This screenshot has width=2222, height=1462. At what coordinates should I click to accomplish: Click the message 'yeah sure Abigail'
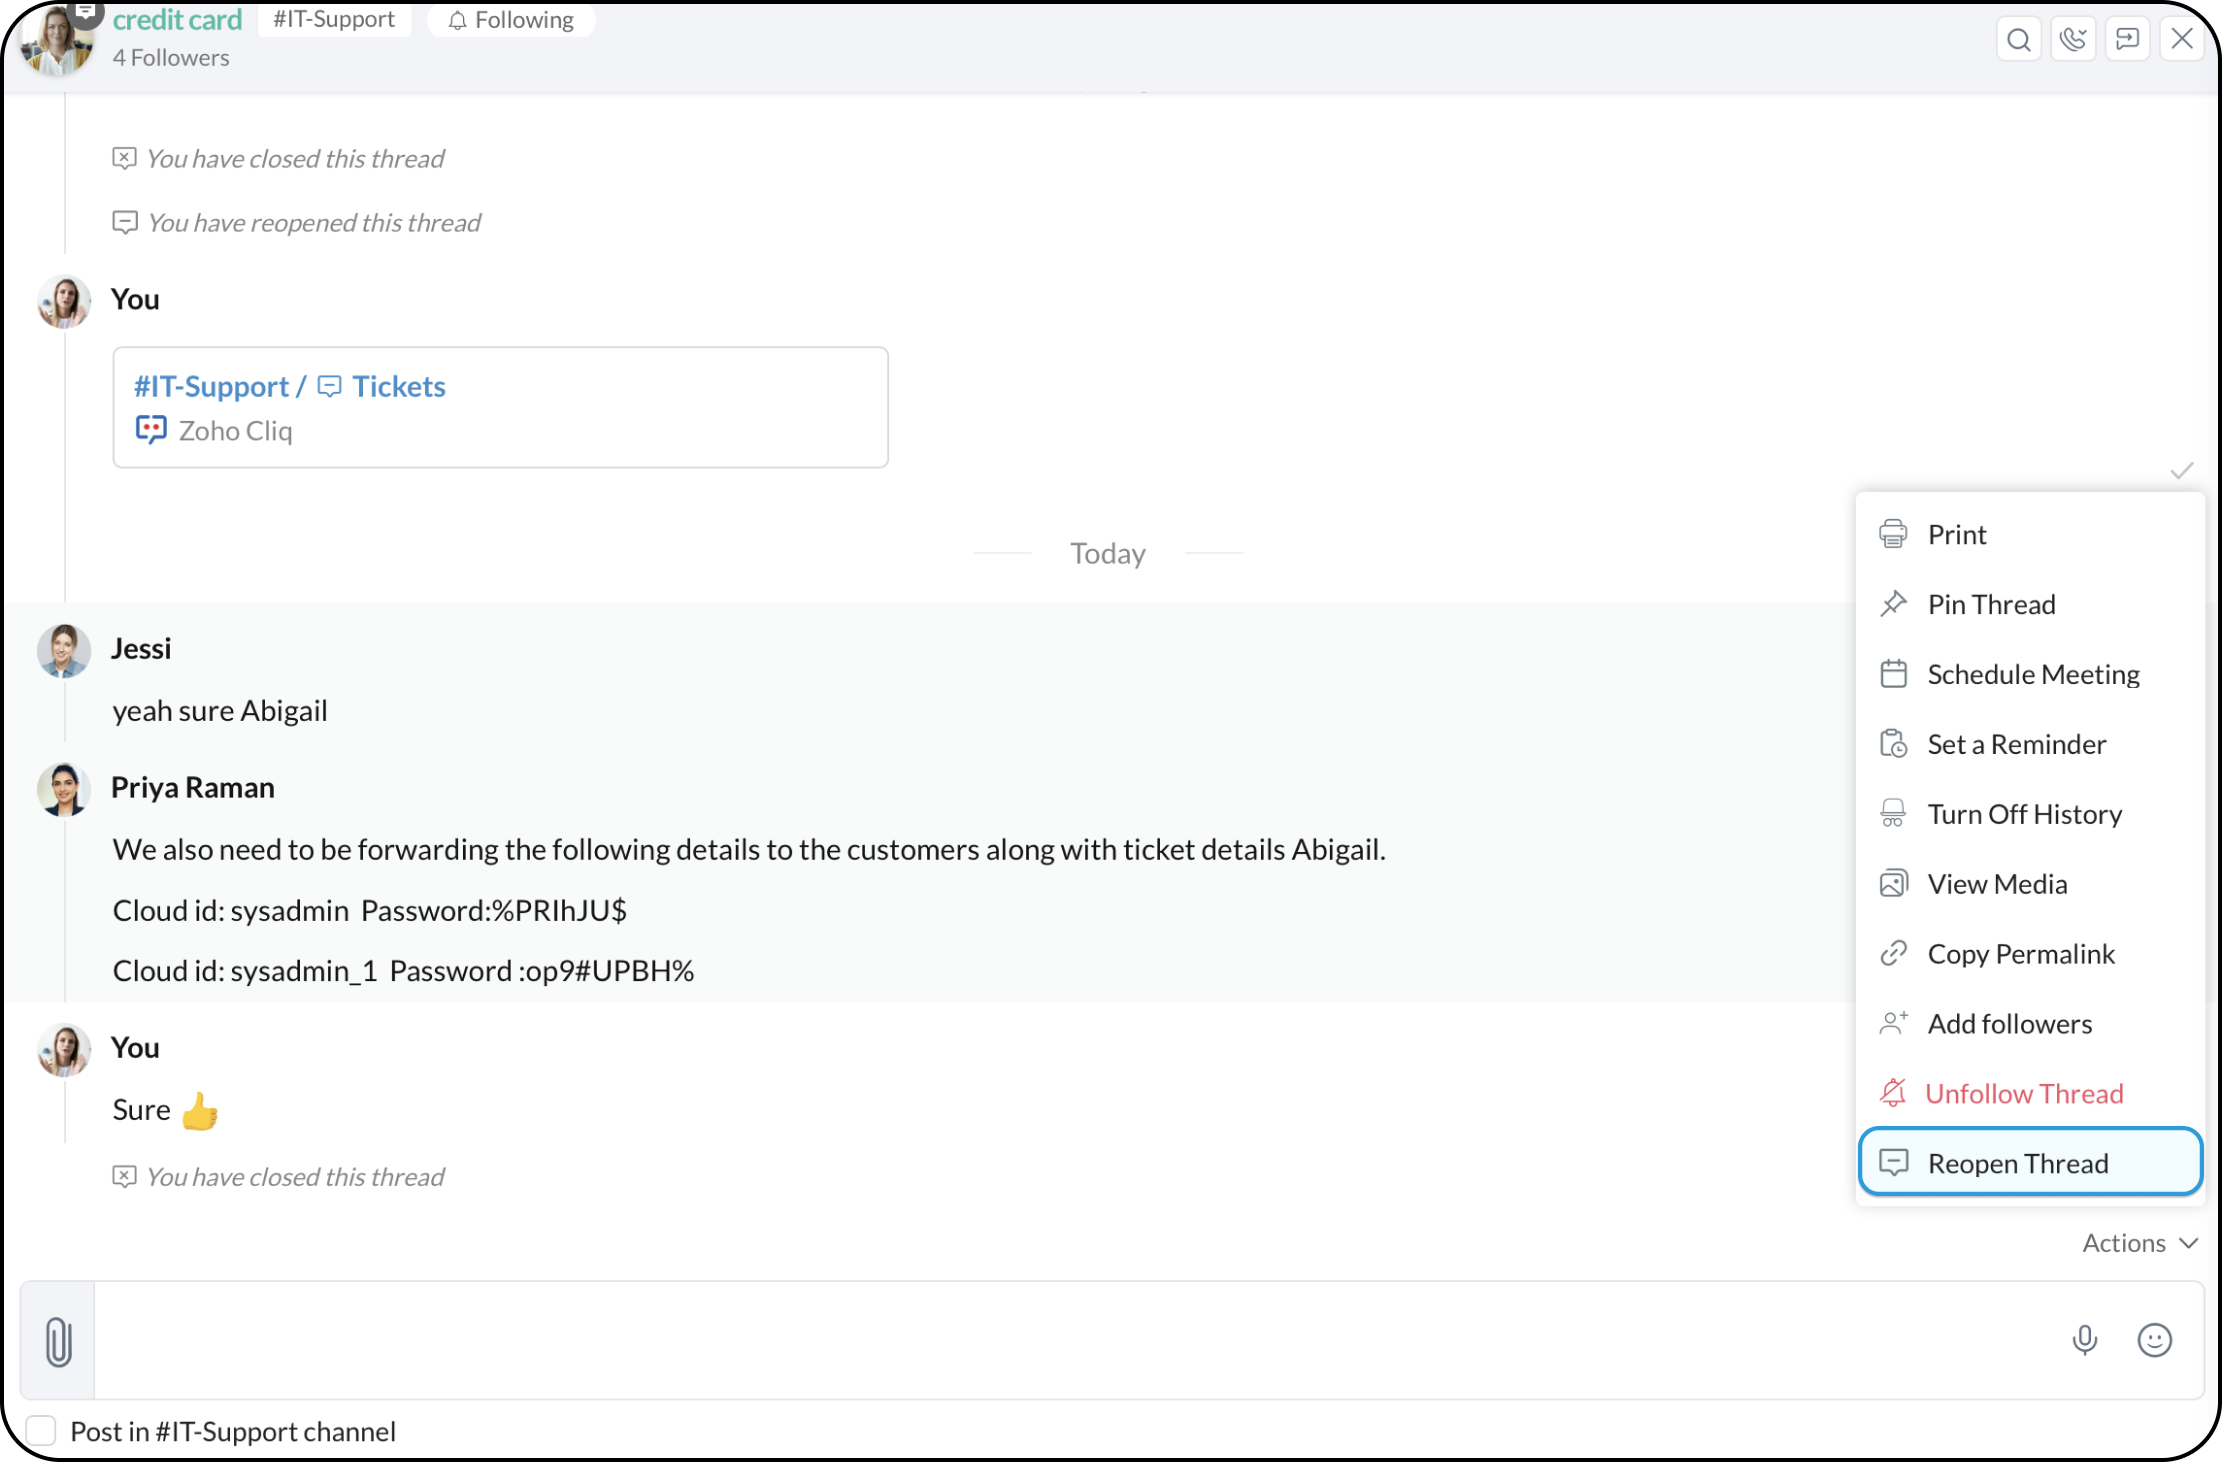pyautogui.click(x=220, y=710)
